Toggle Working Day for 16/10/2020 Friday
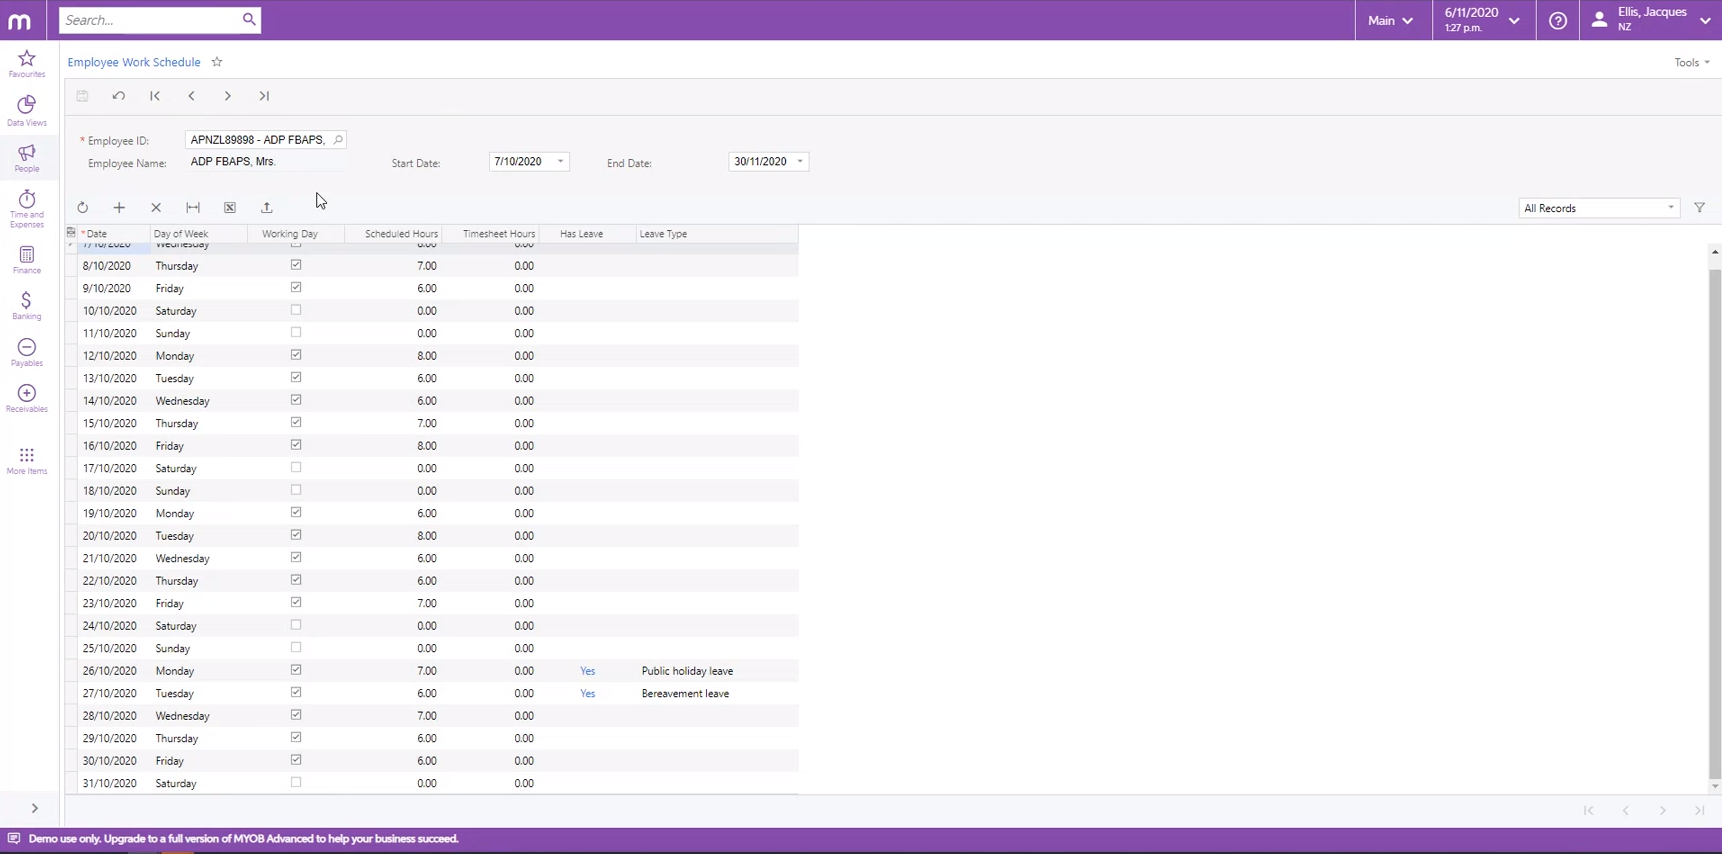The height and width of the screenshot is (854, 1722). coord(296,445)
